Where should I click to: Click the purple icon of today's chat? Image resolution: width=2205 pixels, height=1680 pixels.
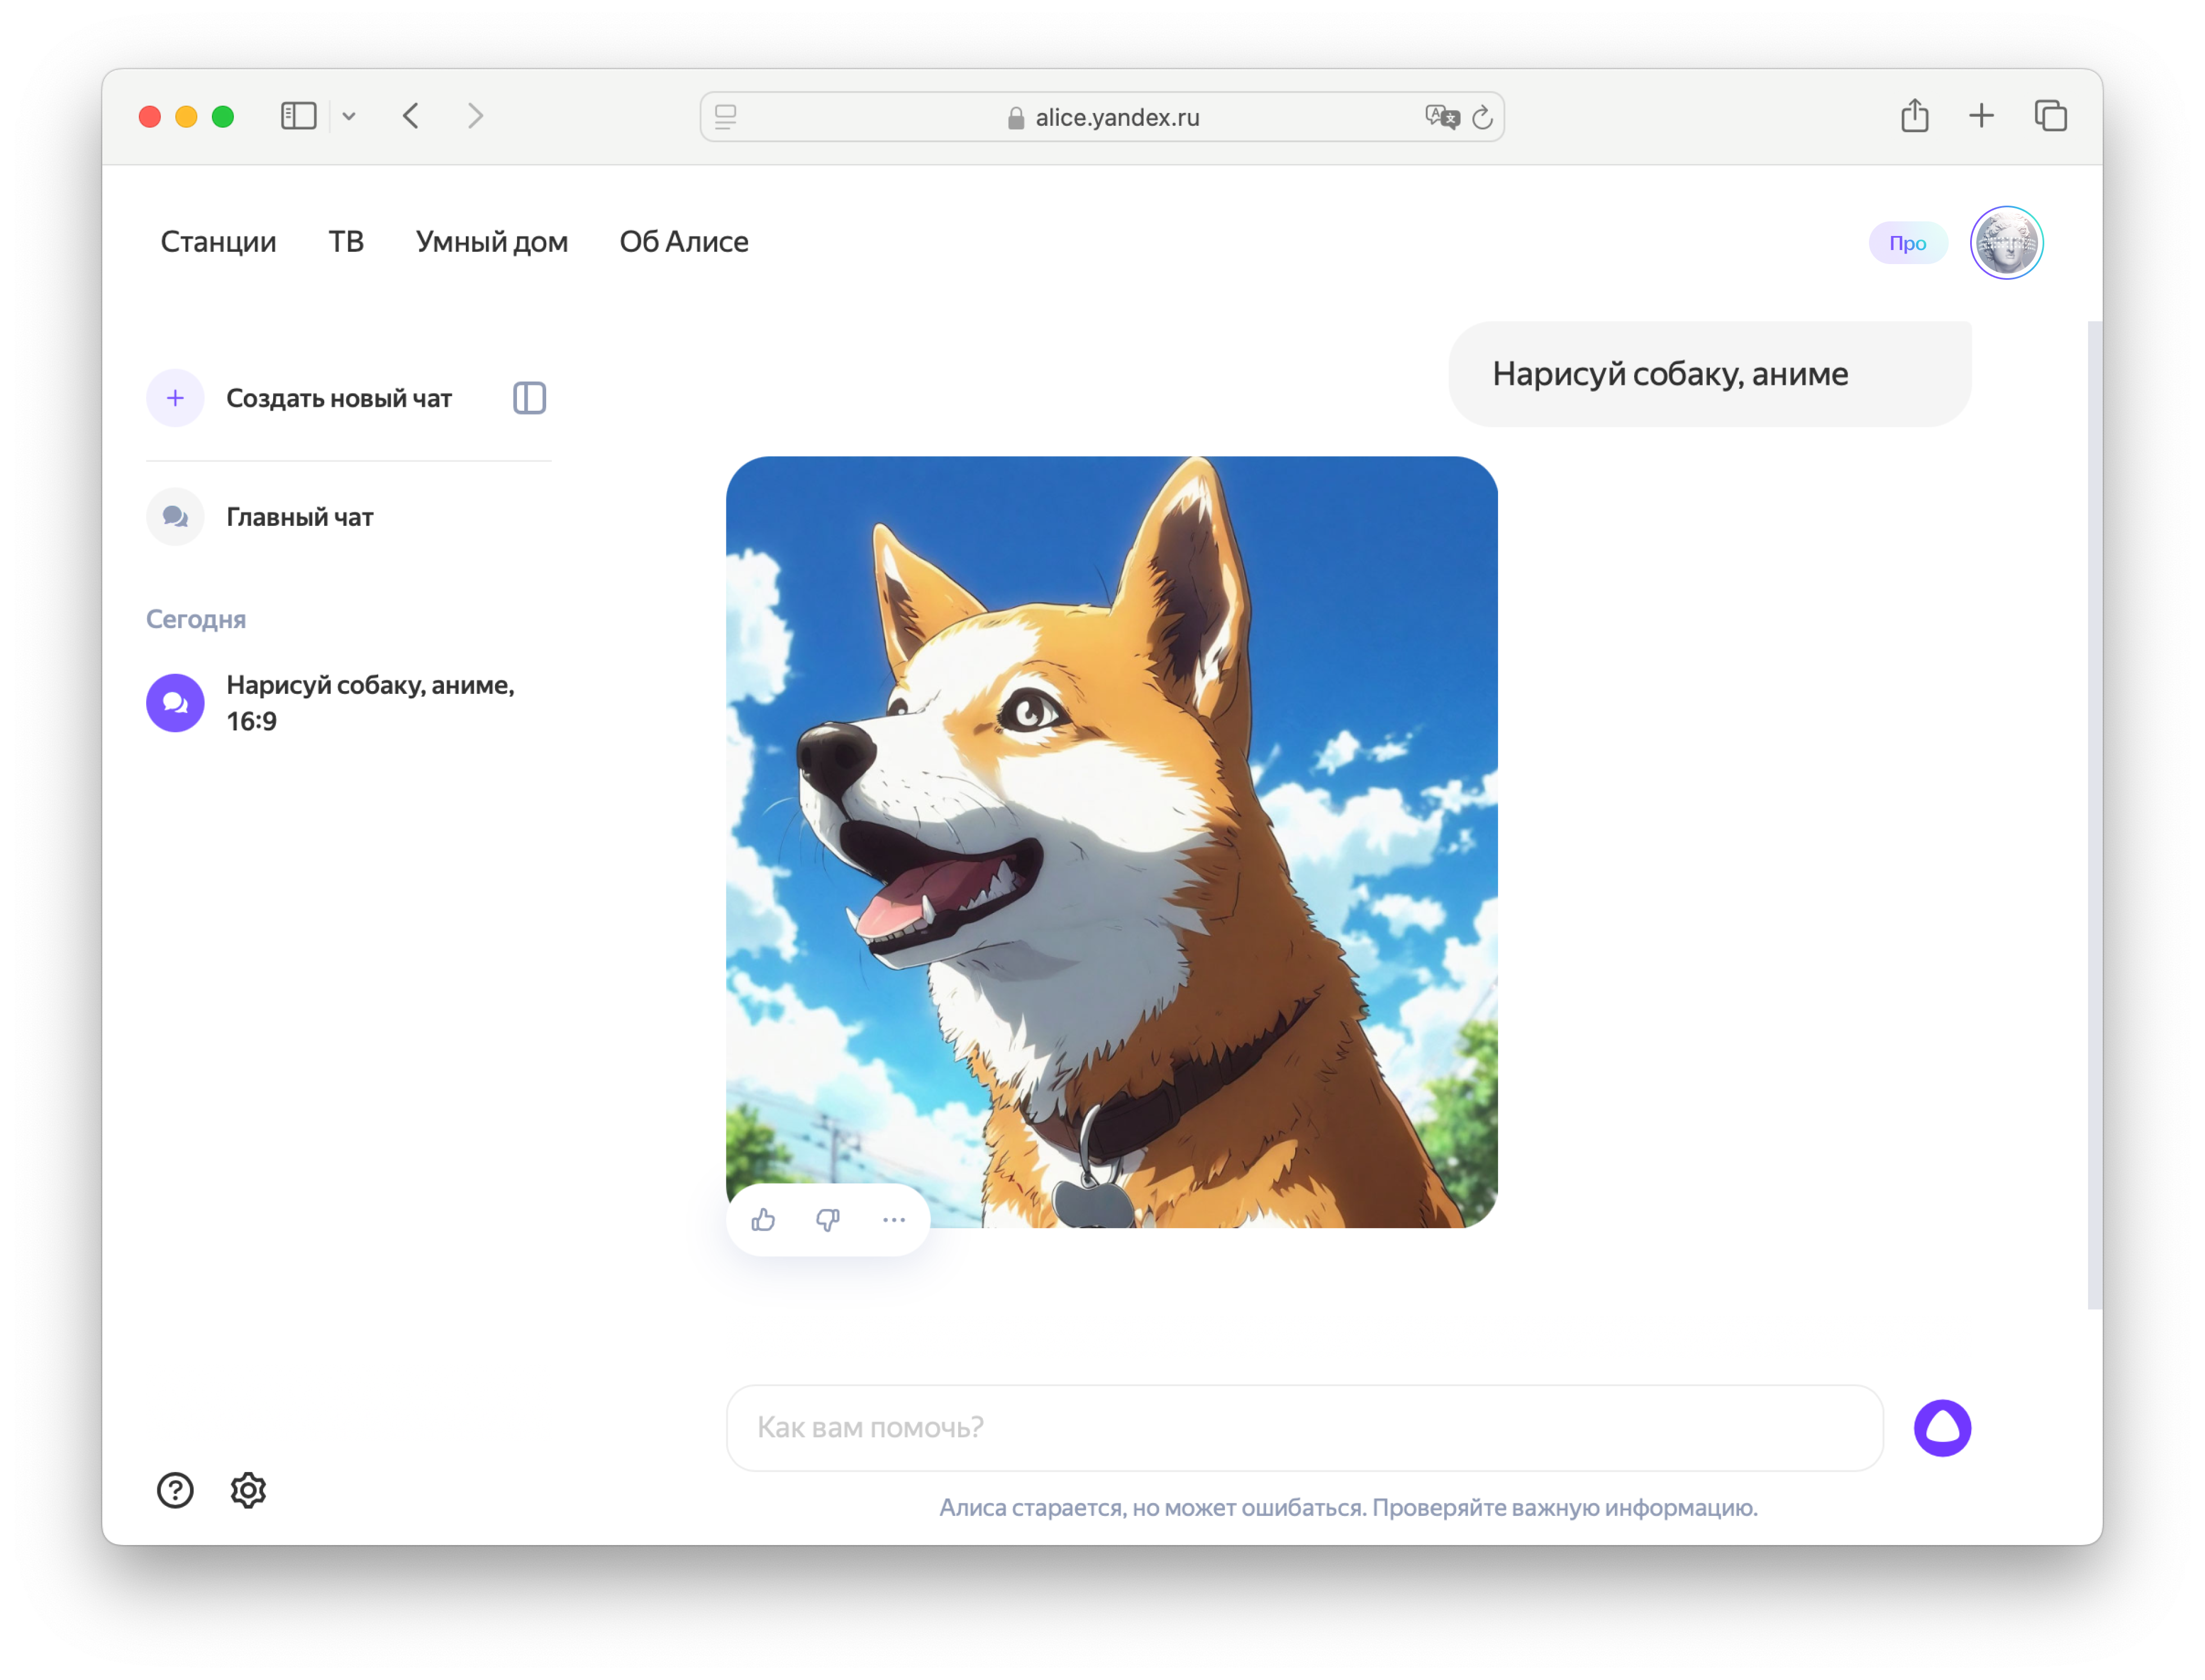[x=175, y=703]
